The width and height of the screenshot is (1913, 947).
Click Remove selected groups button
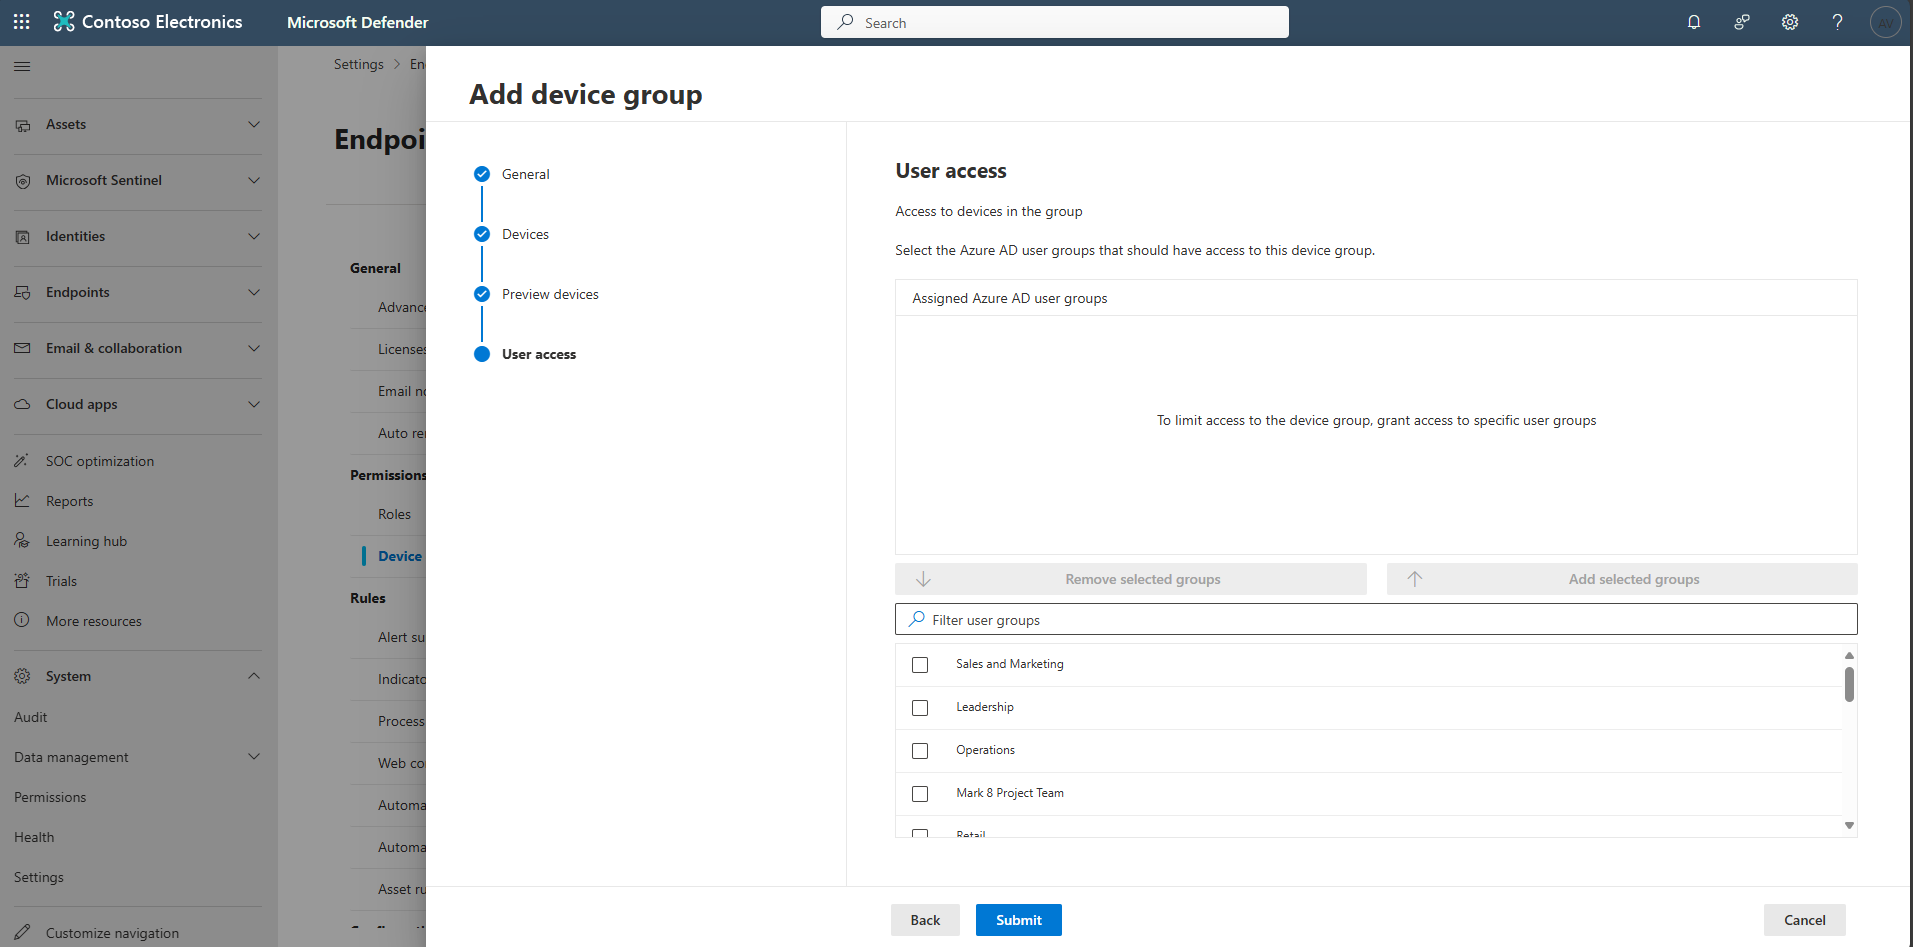point(1131,579)
